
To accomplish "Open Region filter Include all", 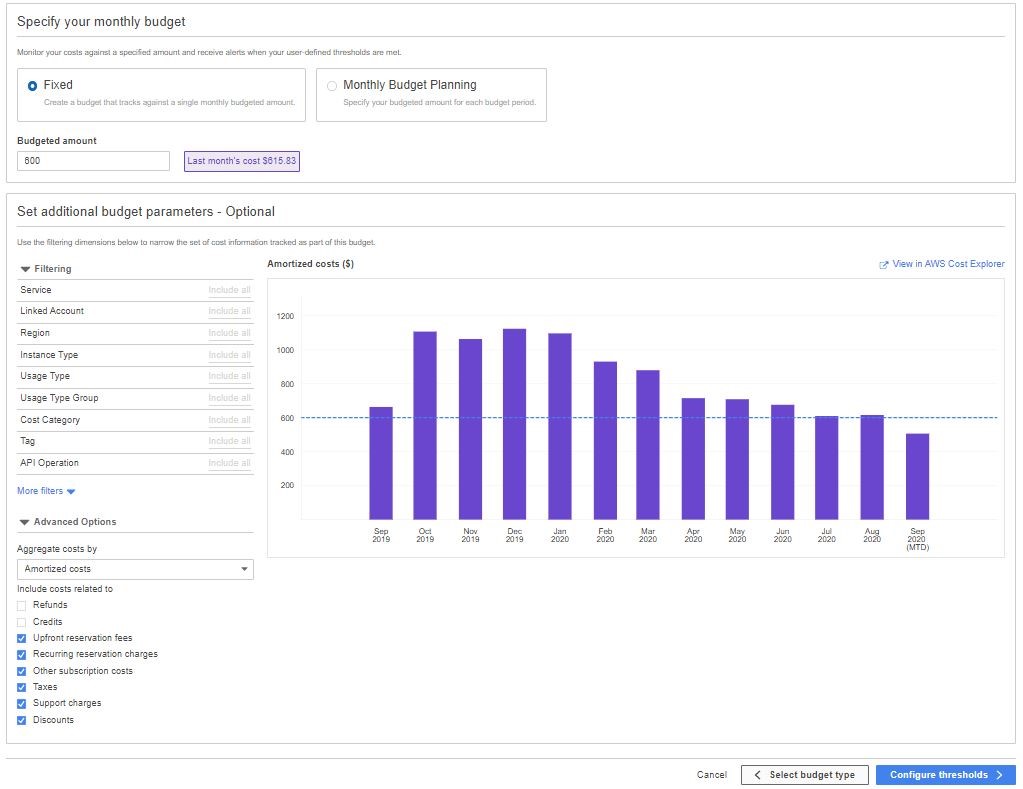I will [229, 333].
